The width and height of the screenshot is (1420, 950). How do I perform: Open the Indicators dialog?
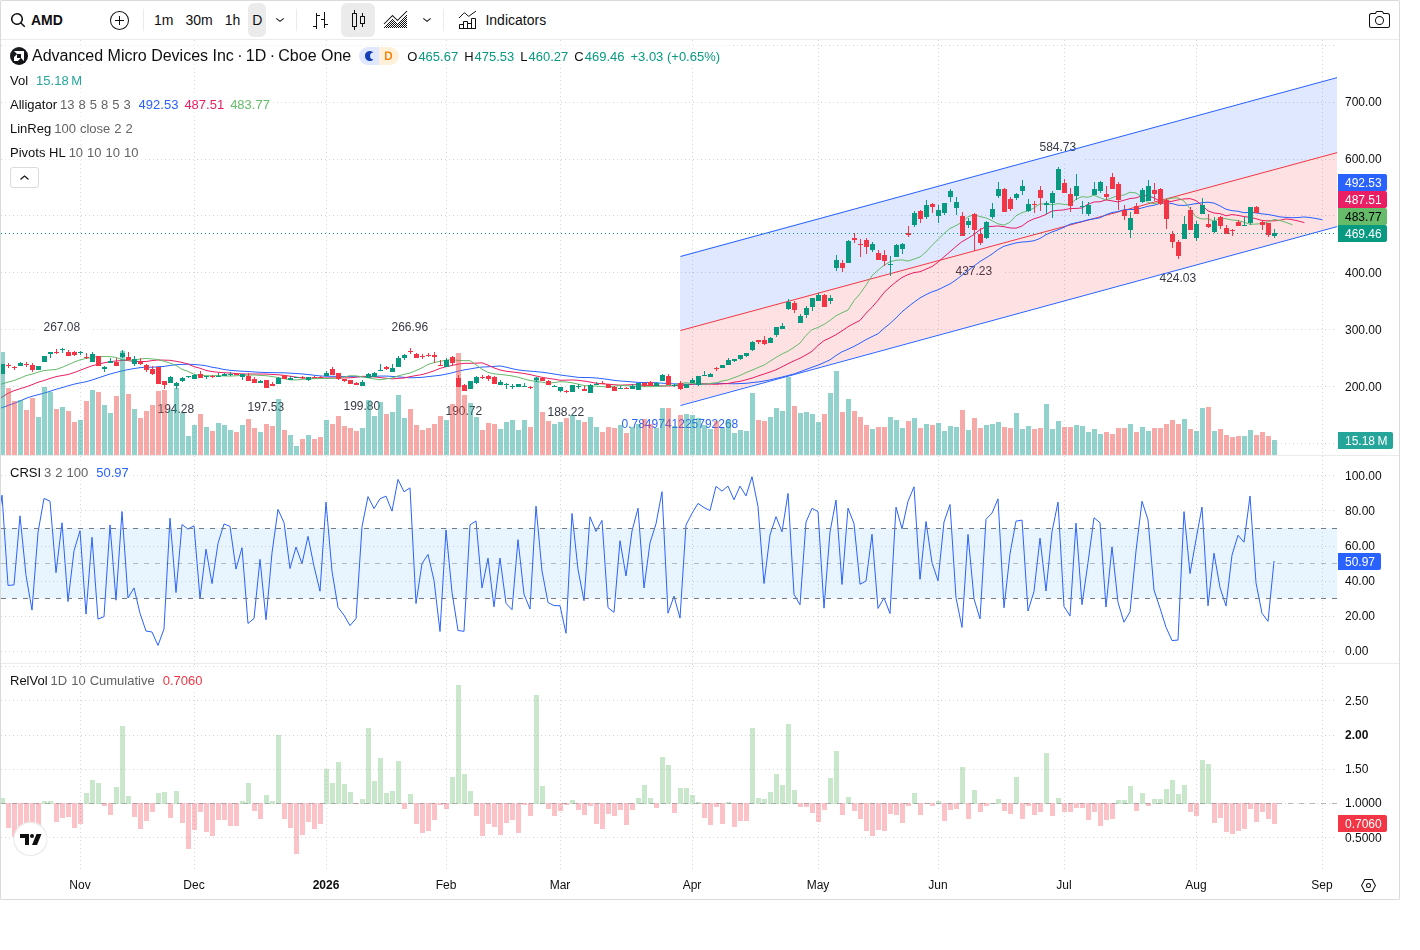(x=502, y=20)
